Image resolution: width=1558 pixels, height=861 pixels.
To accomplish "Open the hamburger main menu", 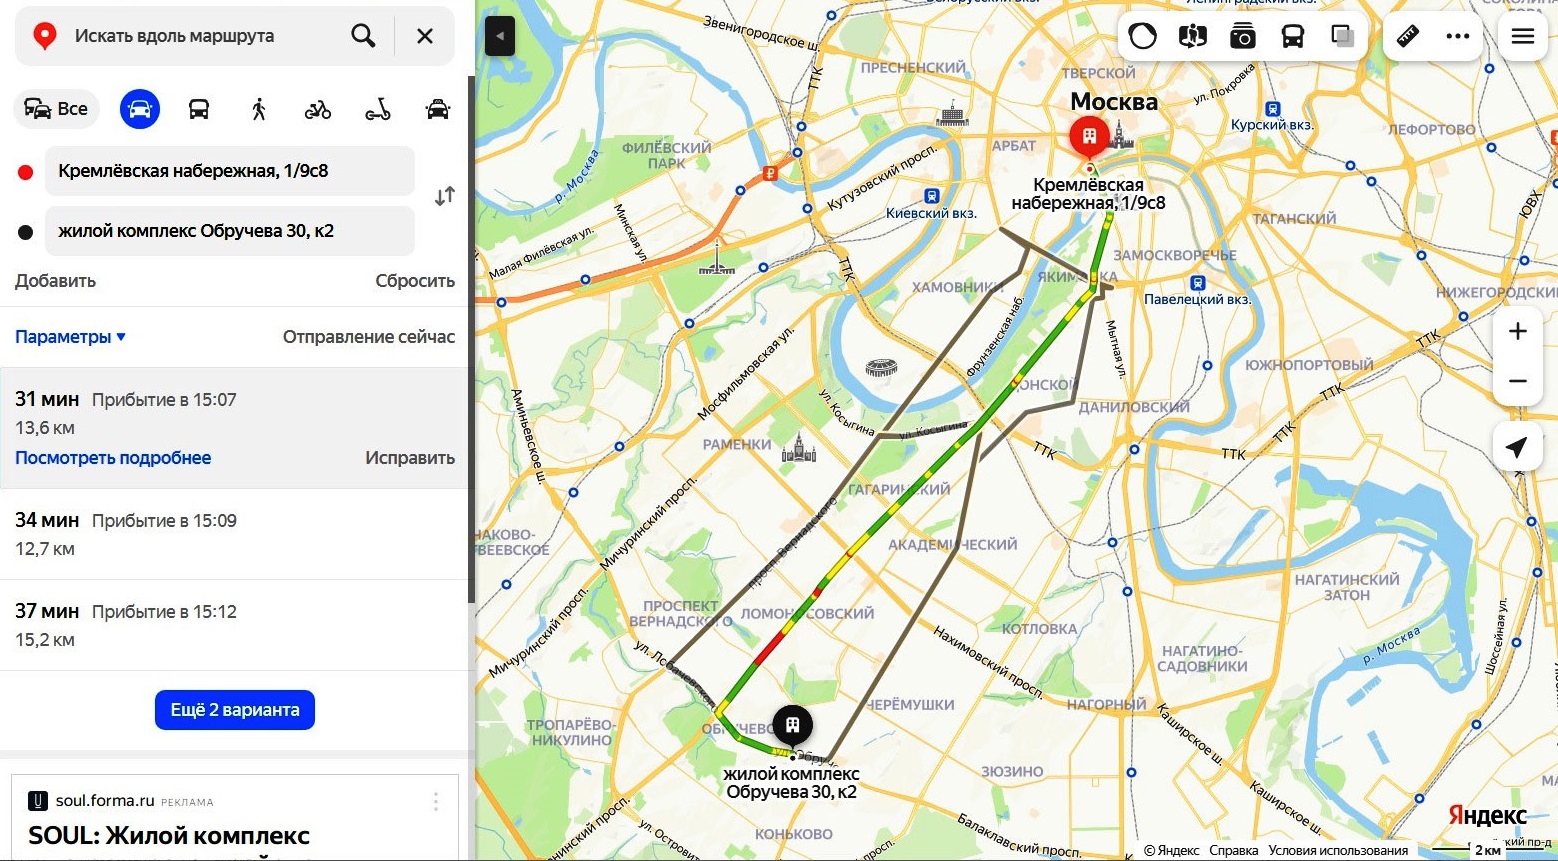I will click(1523, 36).
